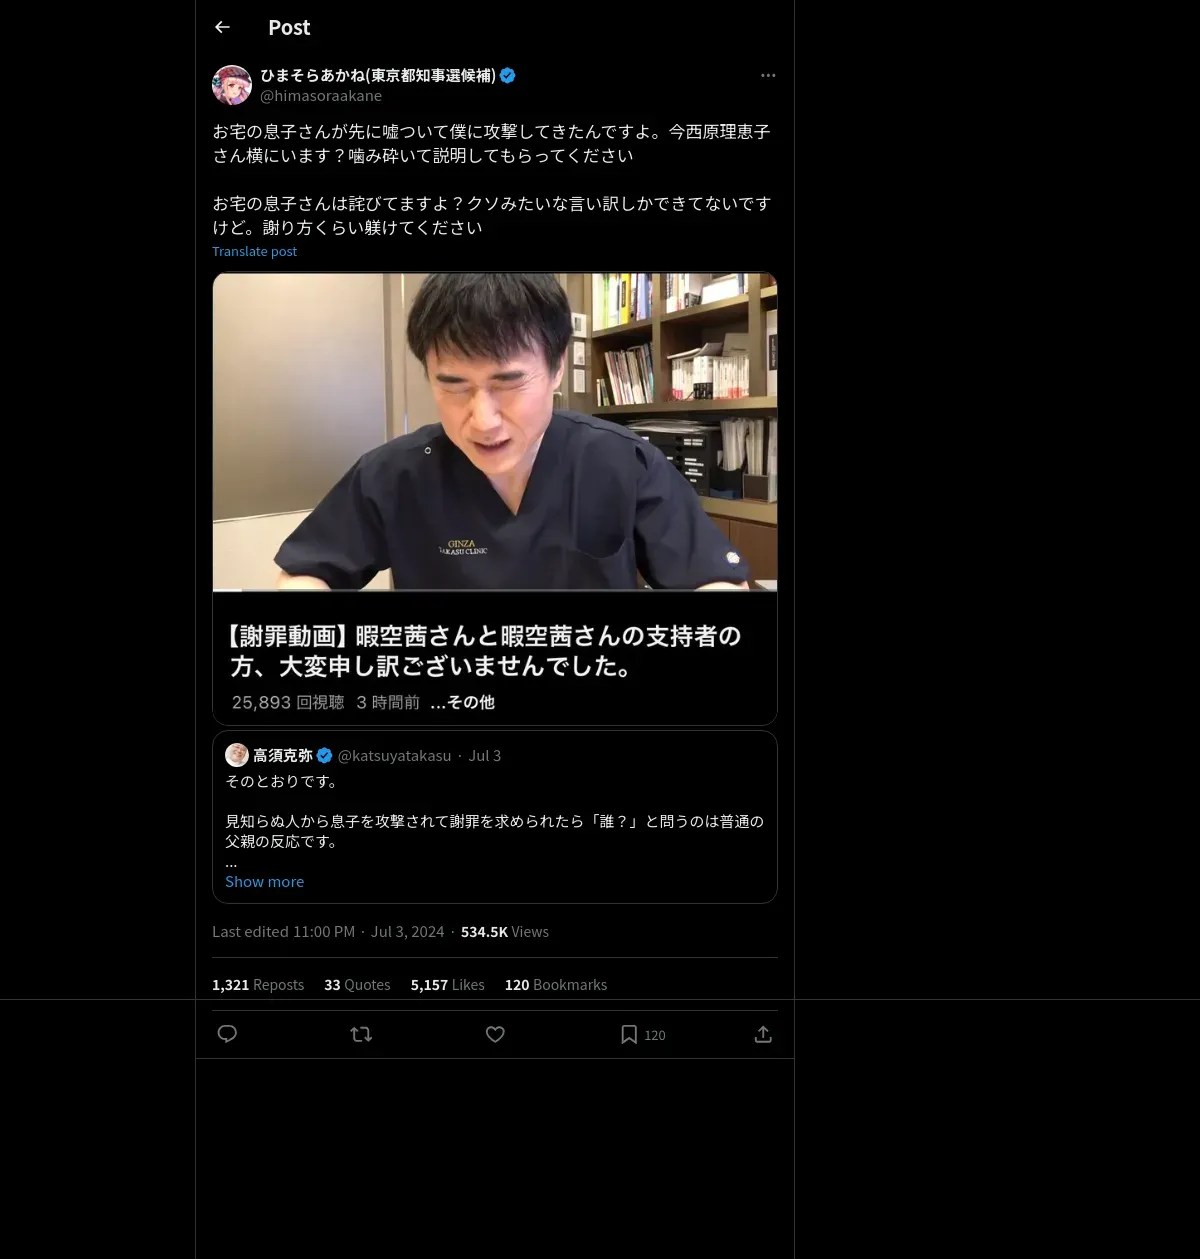Open the 5,157 Likes list
Image resolution: width=1200 pixels, height=1259 pixels.
coord(447,985)
